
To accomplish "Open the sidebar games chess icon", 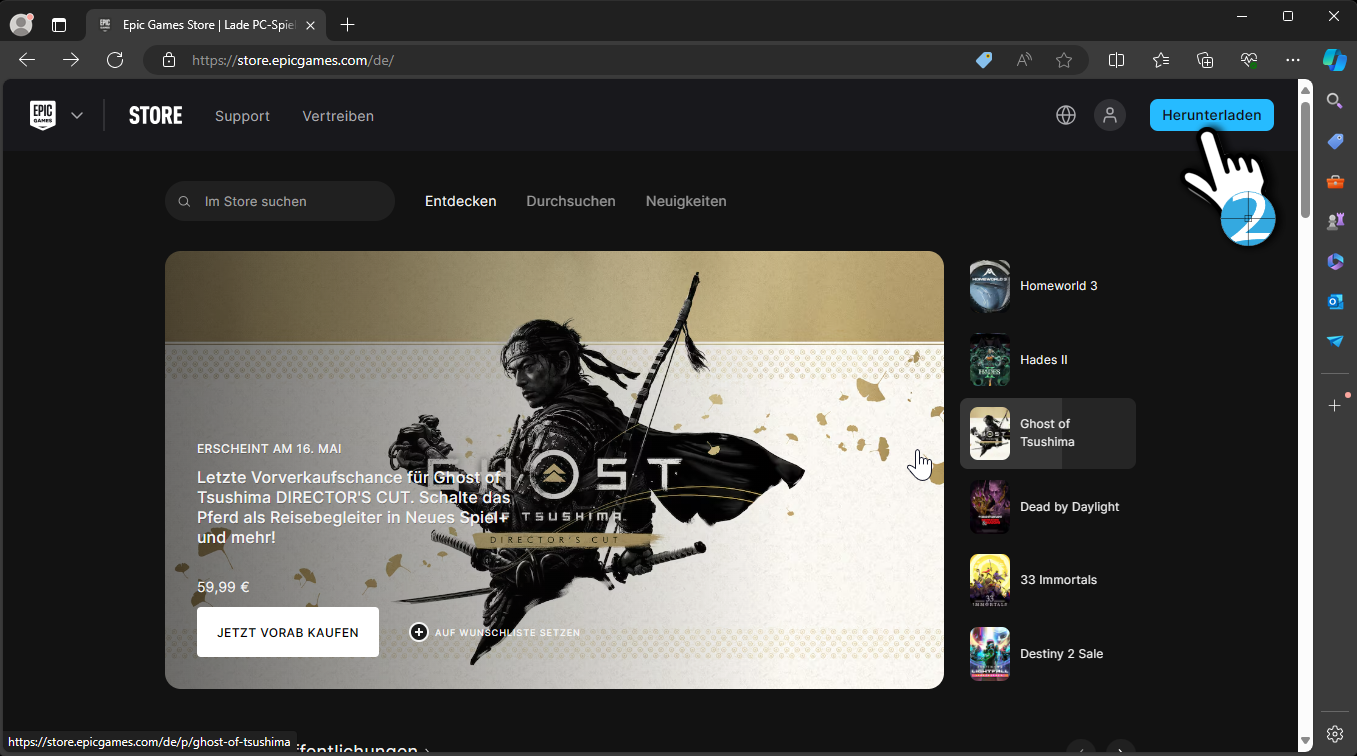I will pos(1335,221).
